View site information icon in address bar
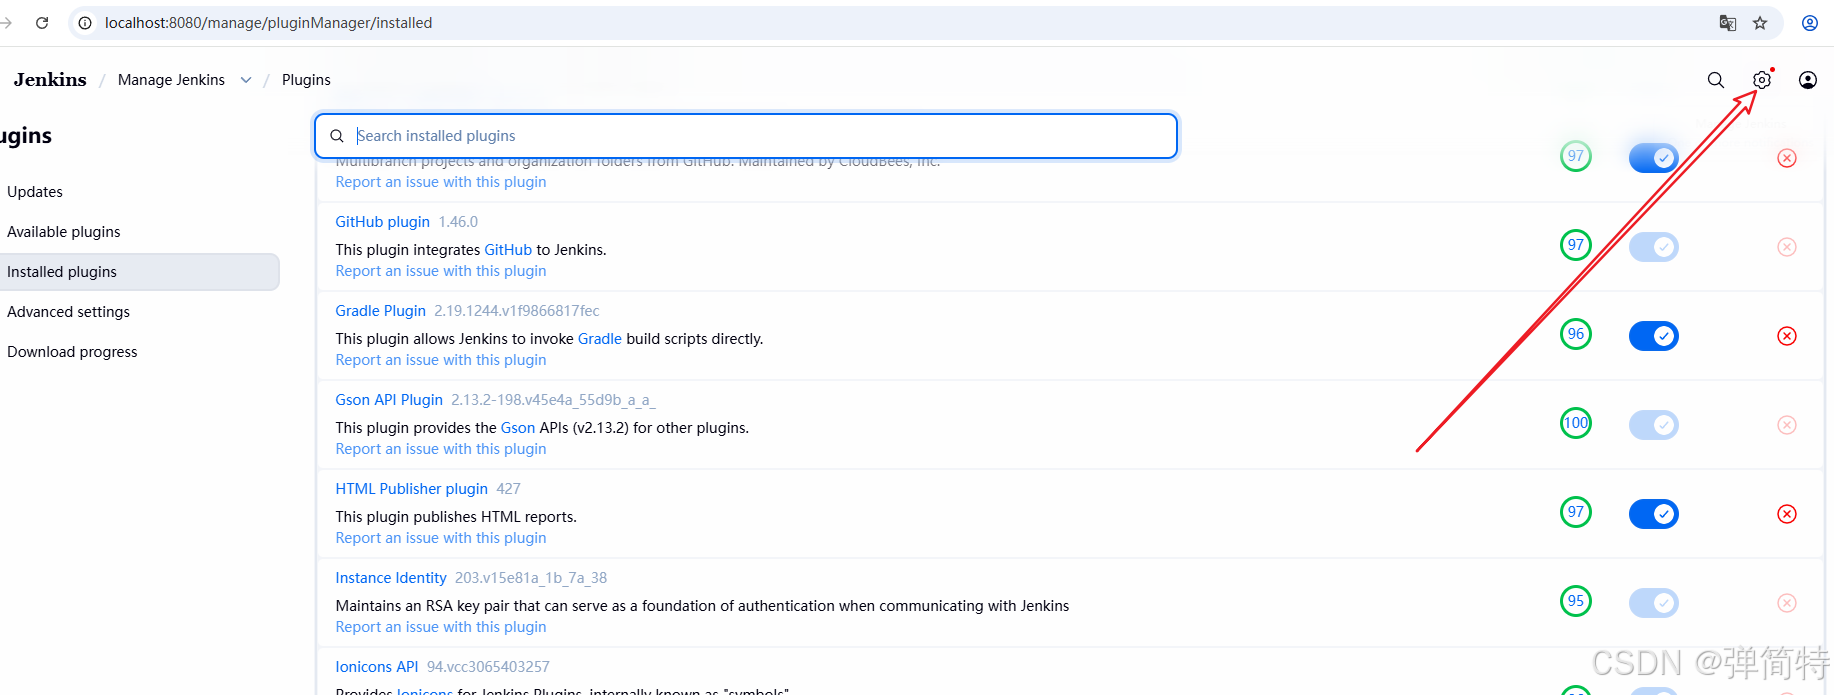The width and height of the screenshot is (1834, 695). 85,23
